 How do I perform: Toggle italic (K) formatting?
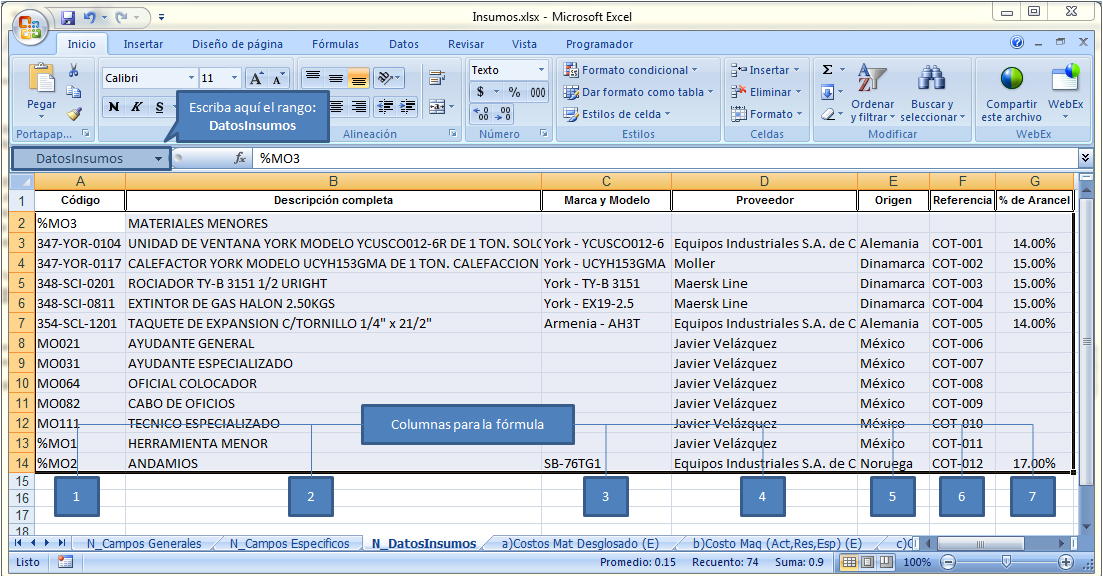pyautogui.click(x=137, y=107)
